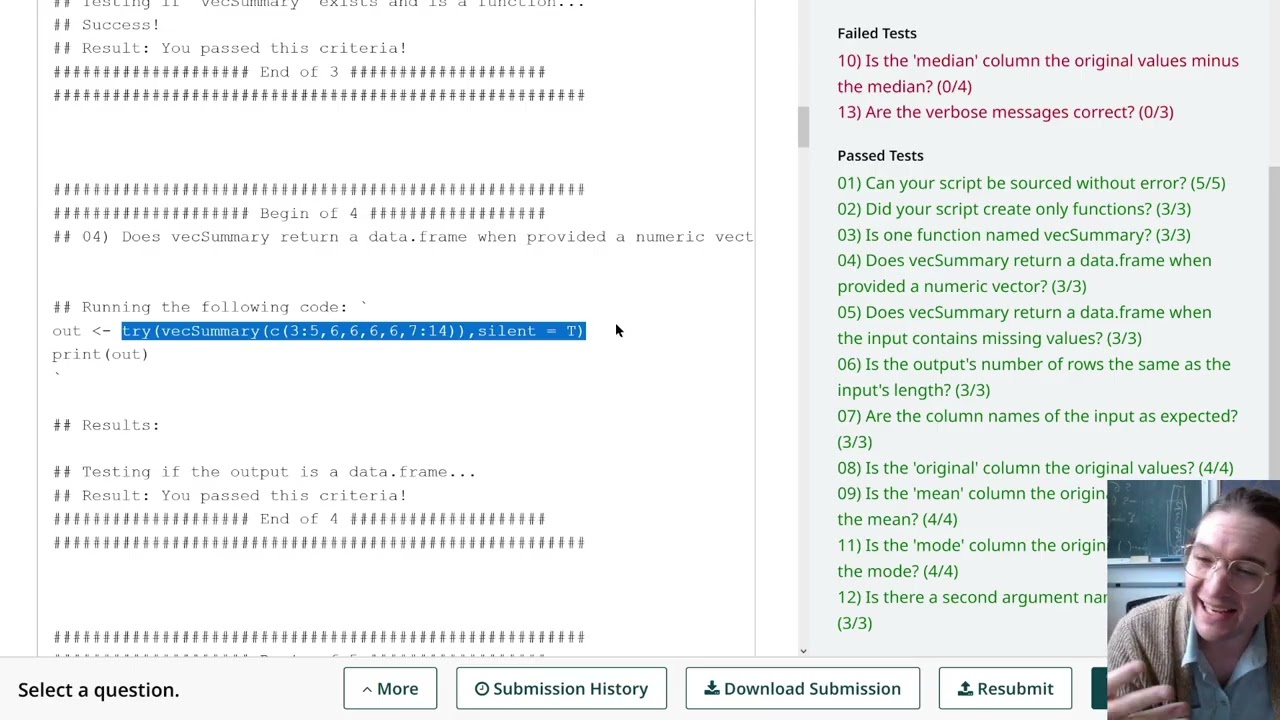Click the download icon on Download Submission
The width and height of the screenshot is (1280, 720).
711,689
